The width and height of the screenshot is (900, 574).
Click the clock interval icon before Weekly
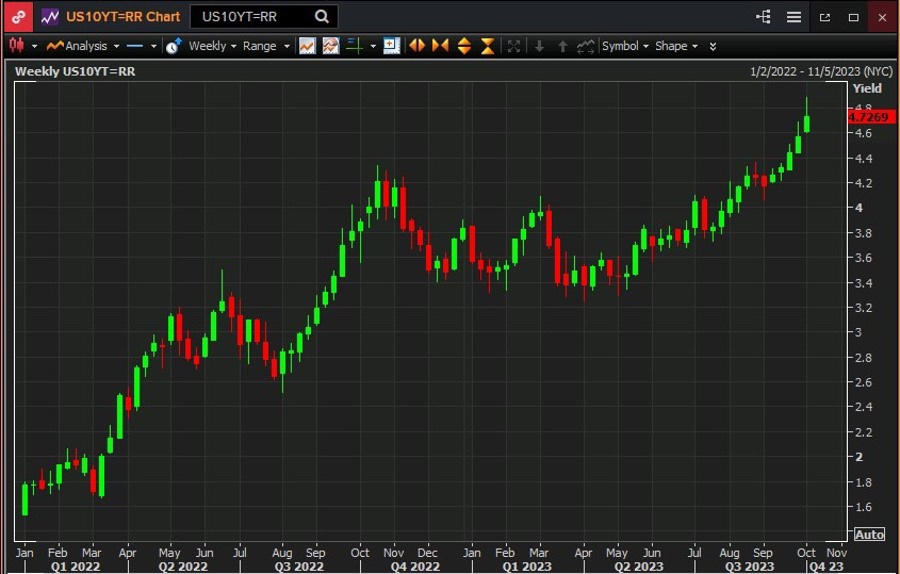click(174, 46)
